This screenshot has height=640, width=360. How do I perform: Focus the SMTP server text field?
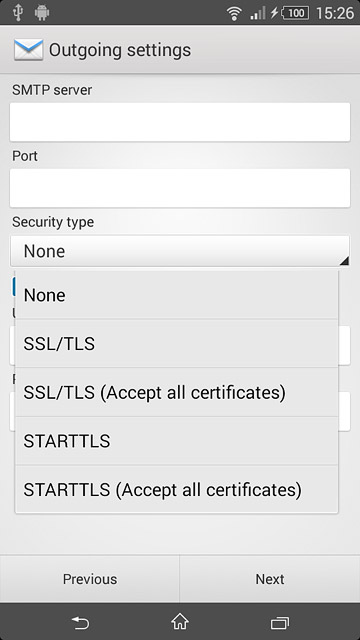[180, 122]
